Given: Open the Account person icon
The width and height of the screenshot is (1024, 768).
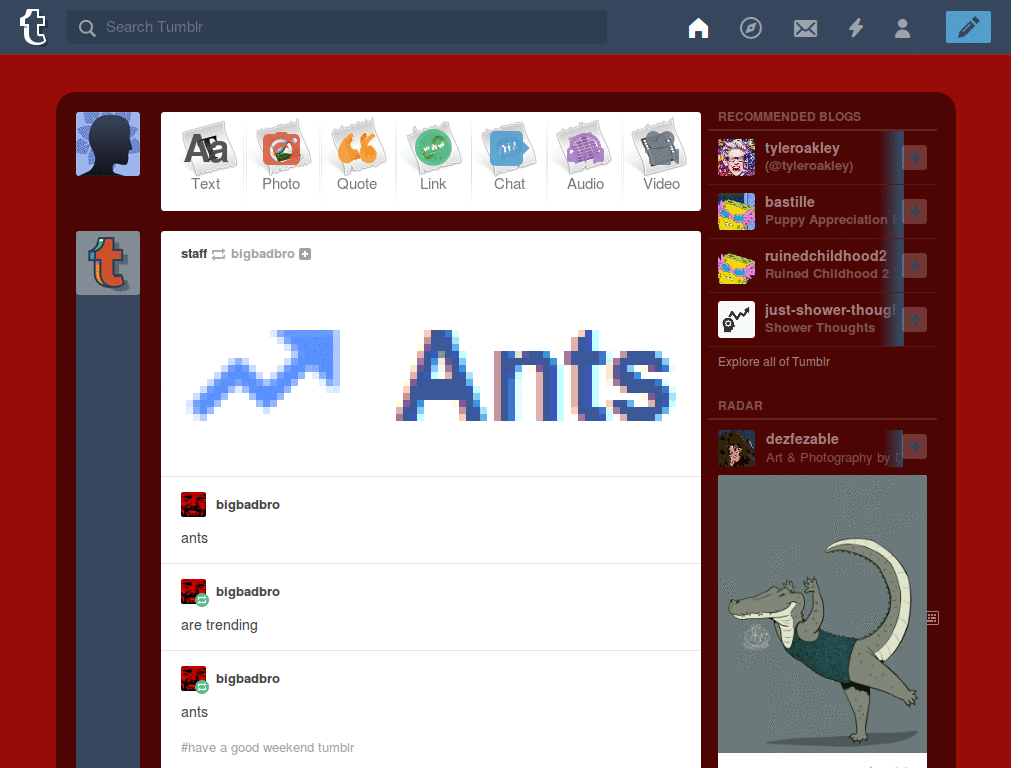Looking at the screenshot, I should tap(903, 28).
